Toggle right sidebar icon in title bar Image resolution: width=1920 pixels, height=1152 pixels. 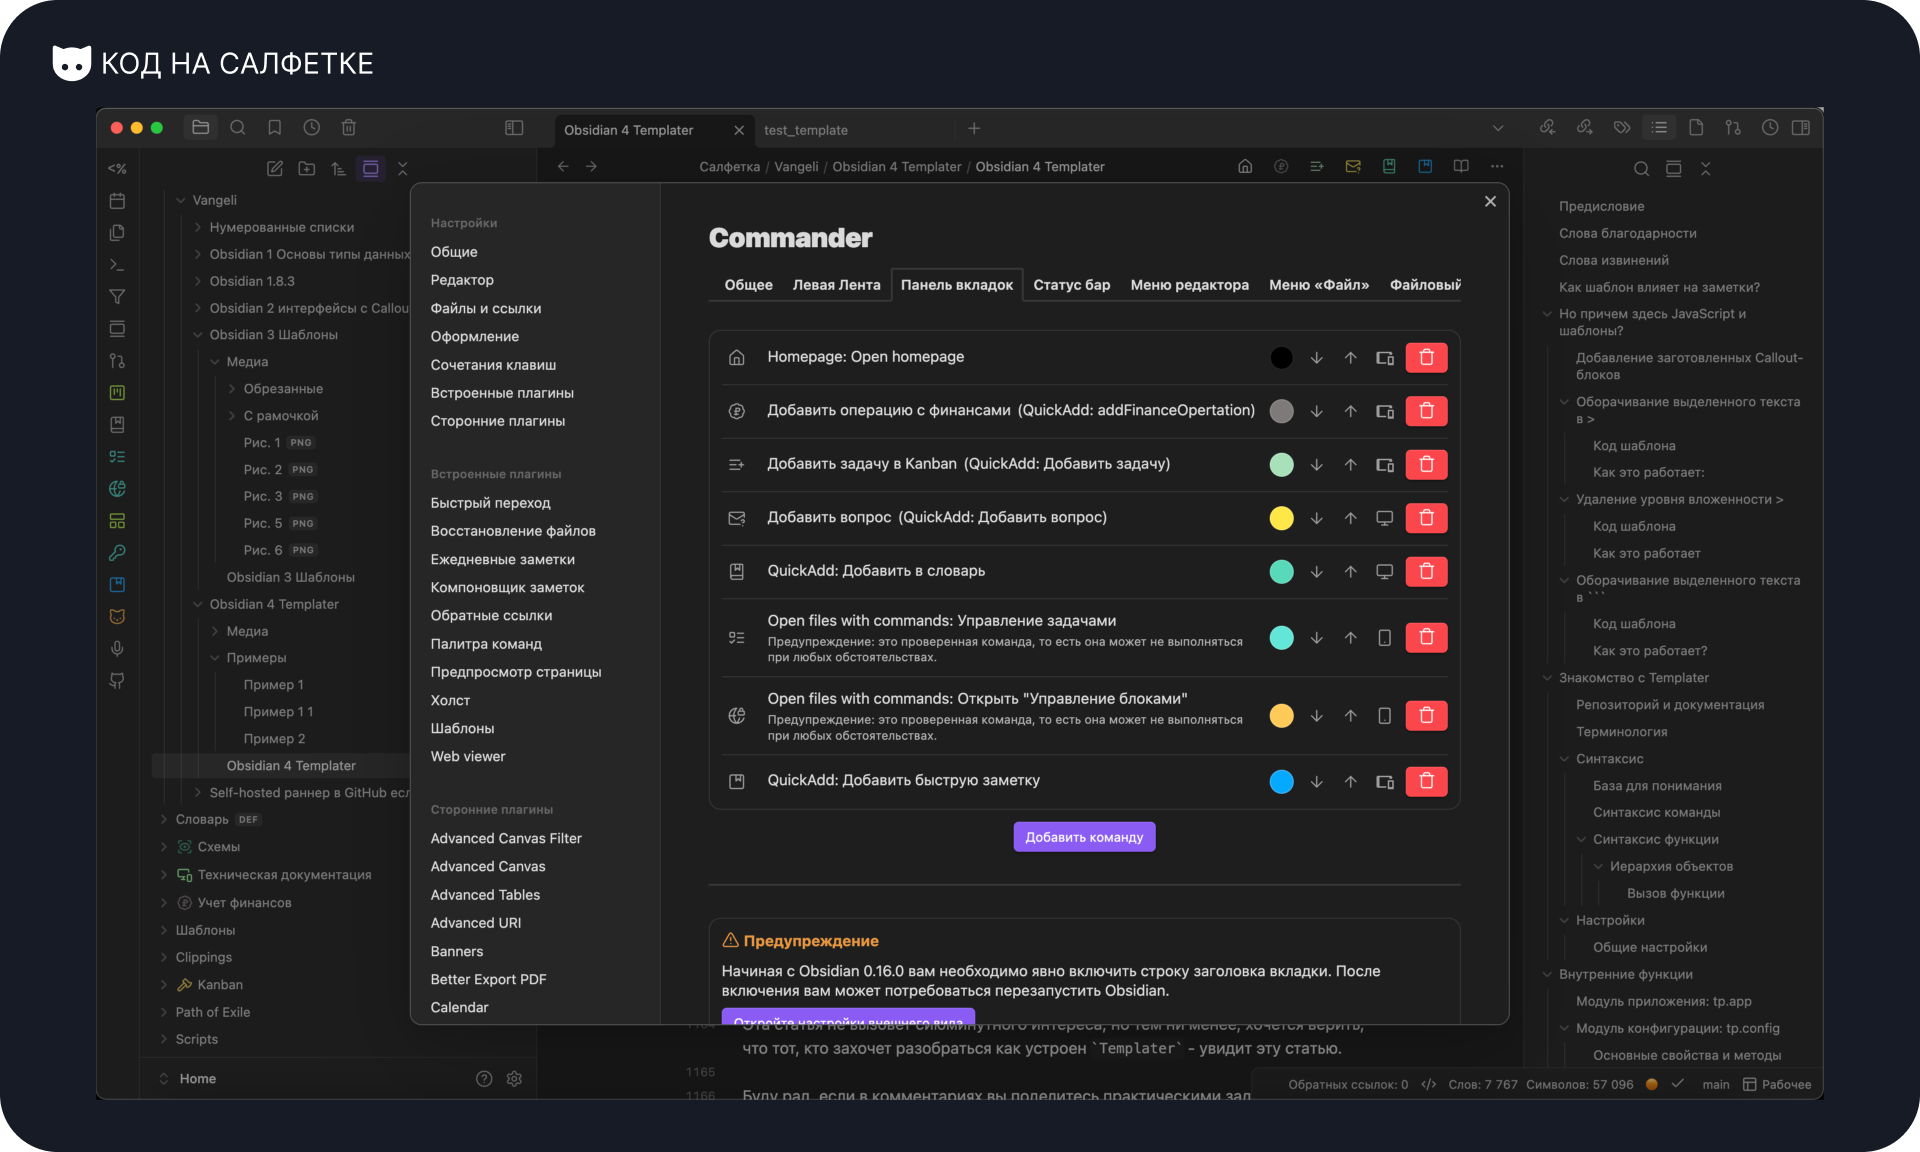[x=1801, y=127]
